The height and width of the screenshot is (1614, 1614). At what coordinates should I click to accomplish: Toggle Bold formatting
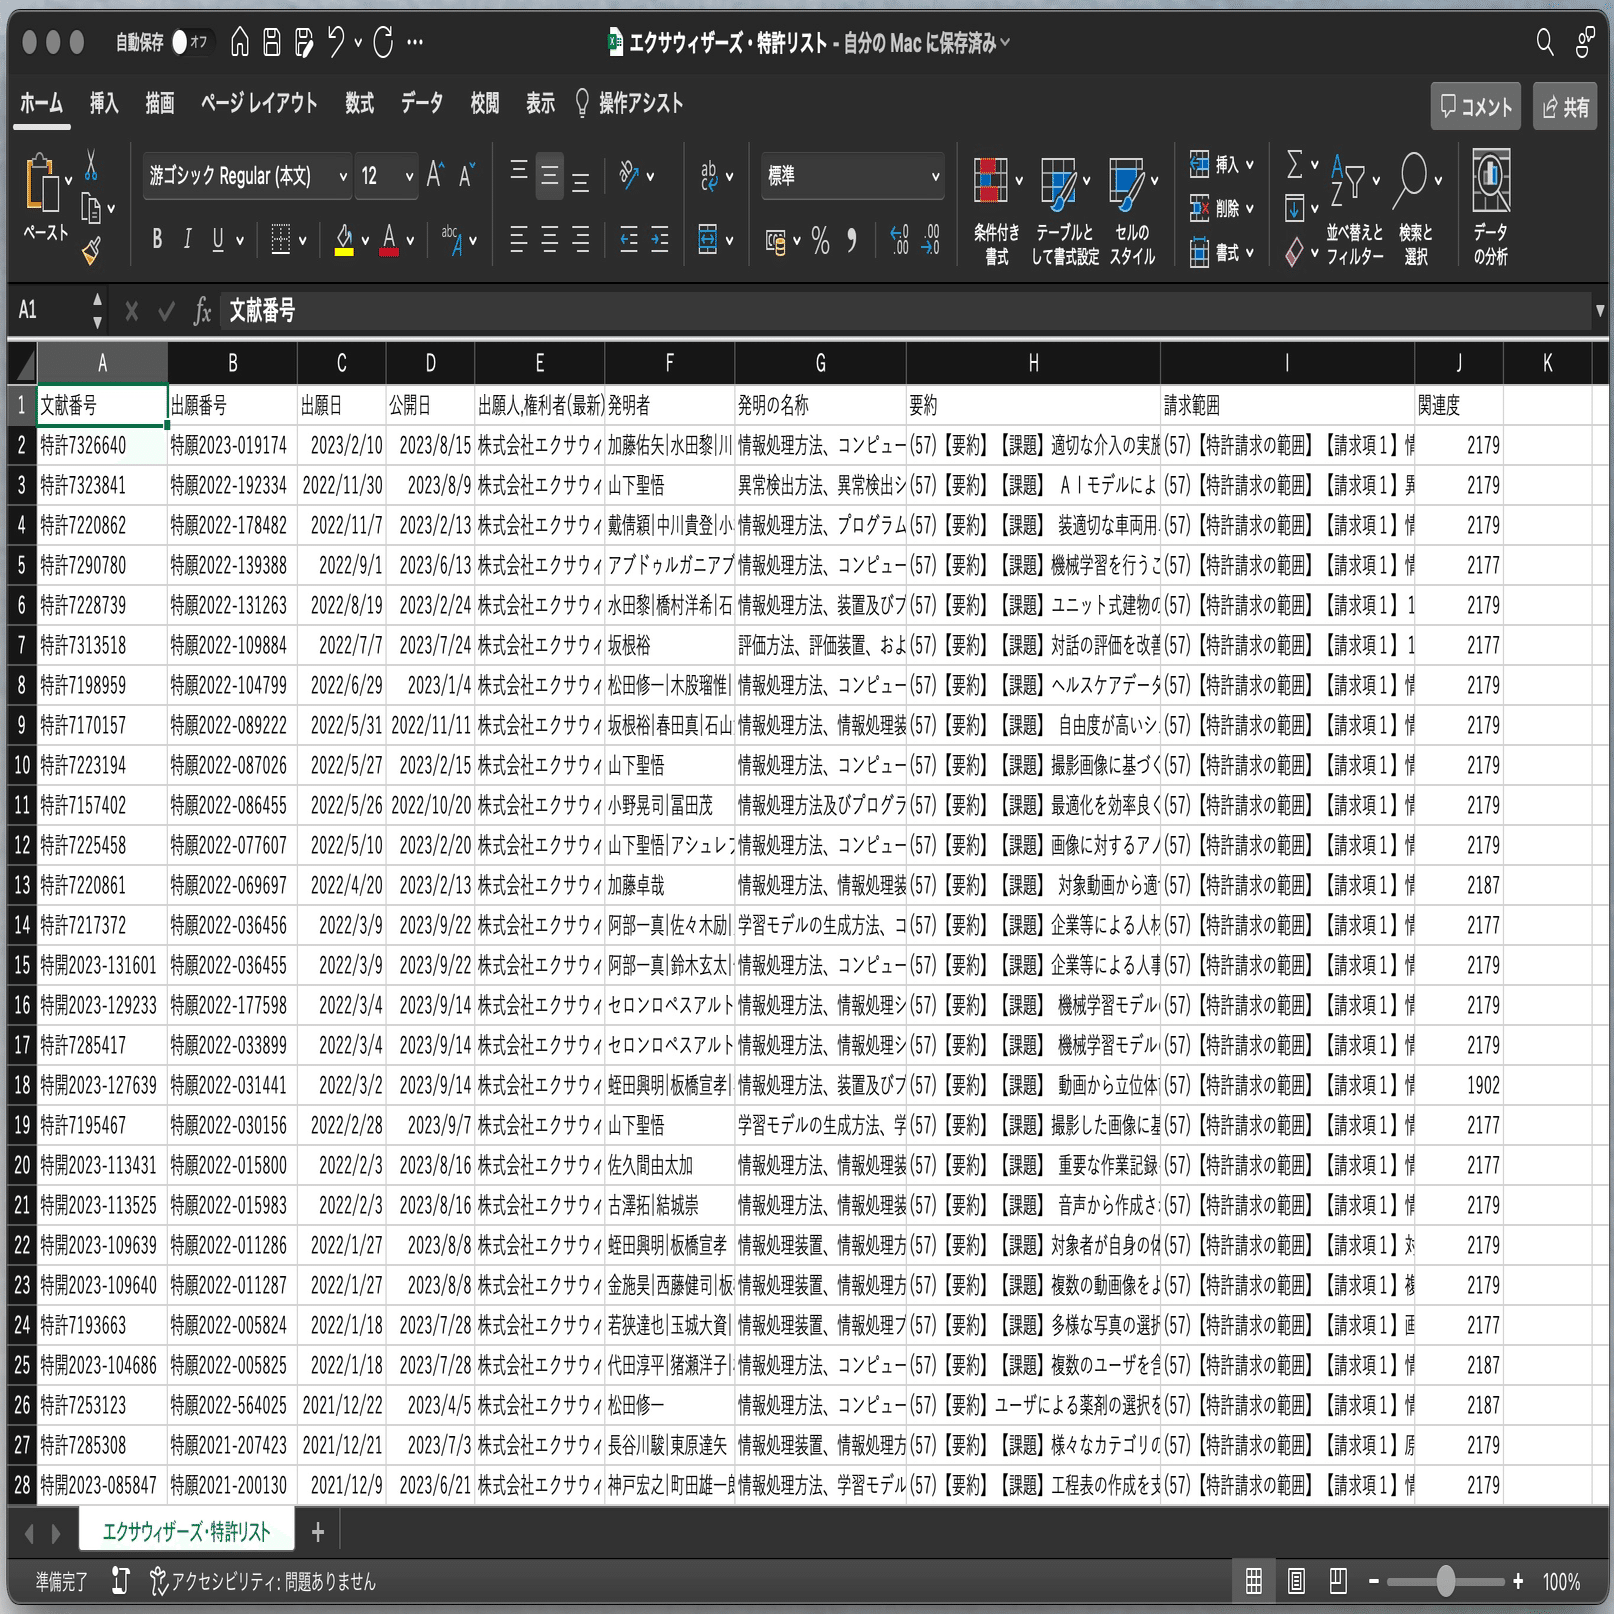[x=157, y=239]
